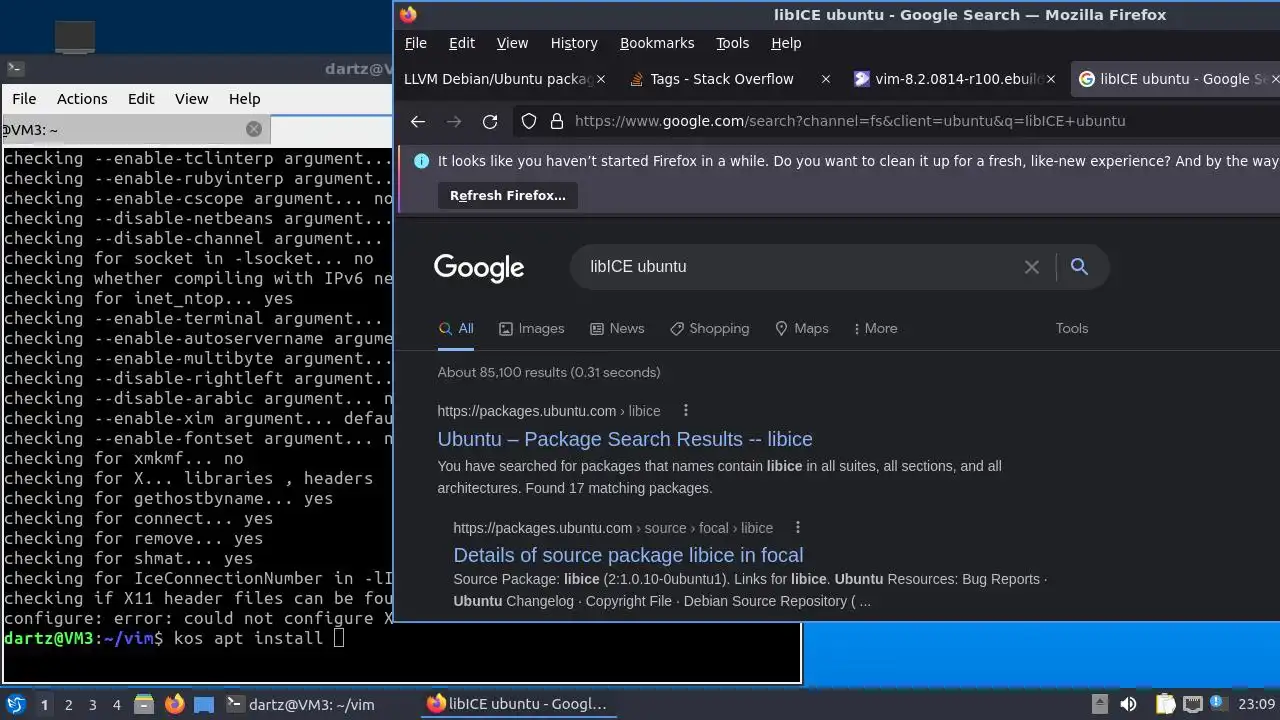This screenshot has height=720, width=1280.
Task: Open the tracking protection shield icon
Action: coord(529,121)
